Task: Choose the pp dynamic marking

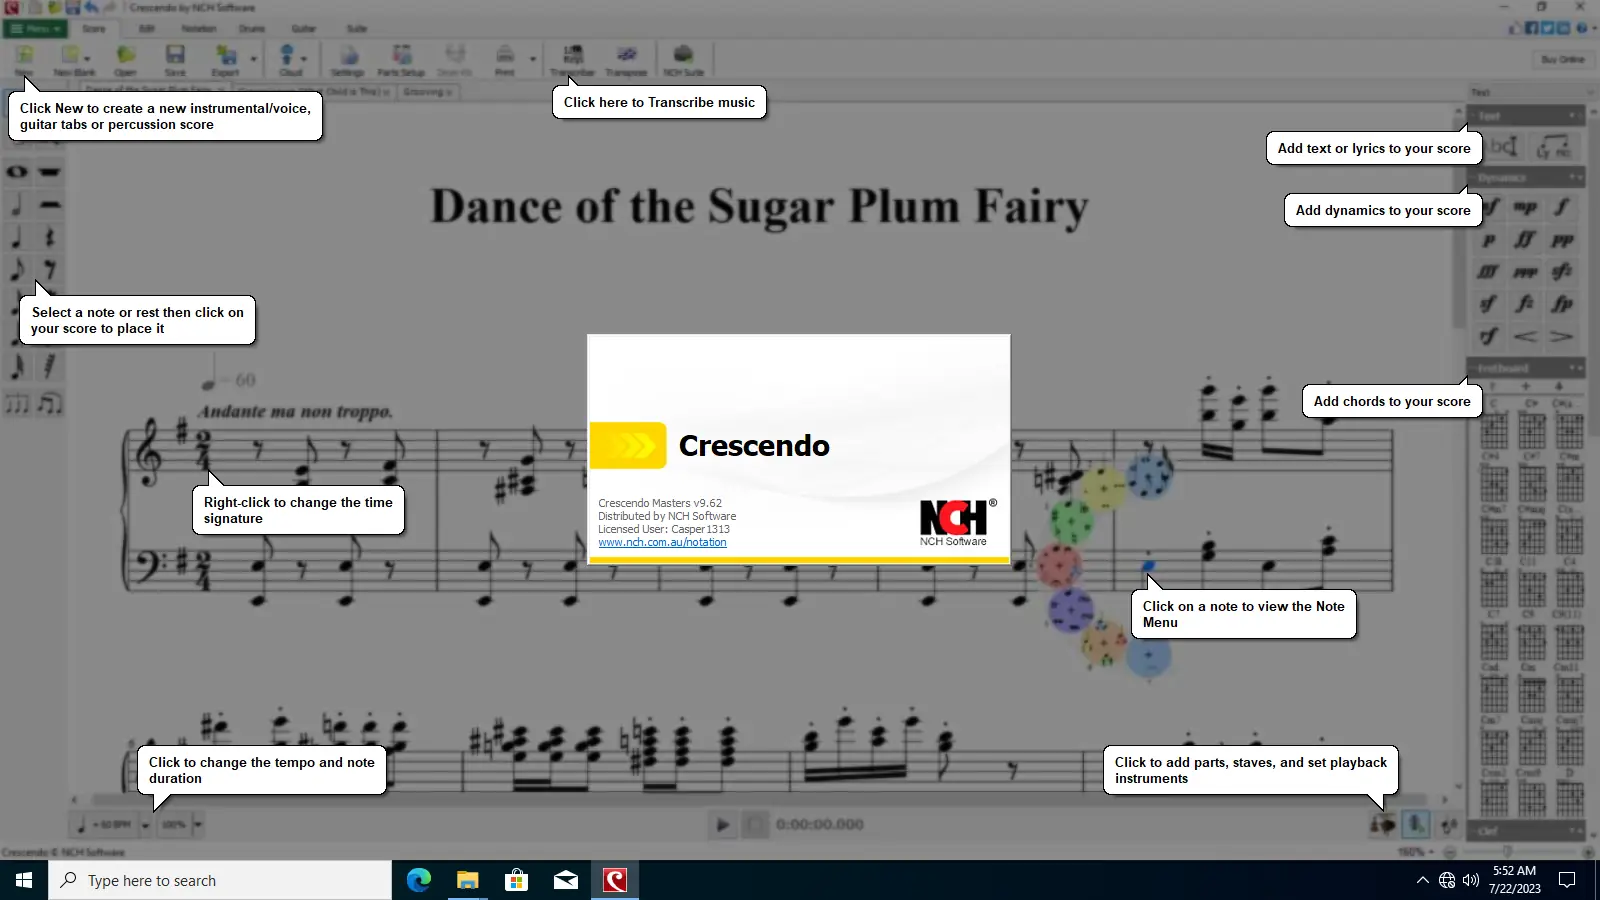Action: pyautogui.click(x=1562, y=240)
